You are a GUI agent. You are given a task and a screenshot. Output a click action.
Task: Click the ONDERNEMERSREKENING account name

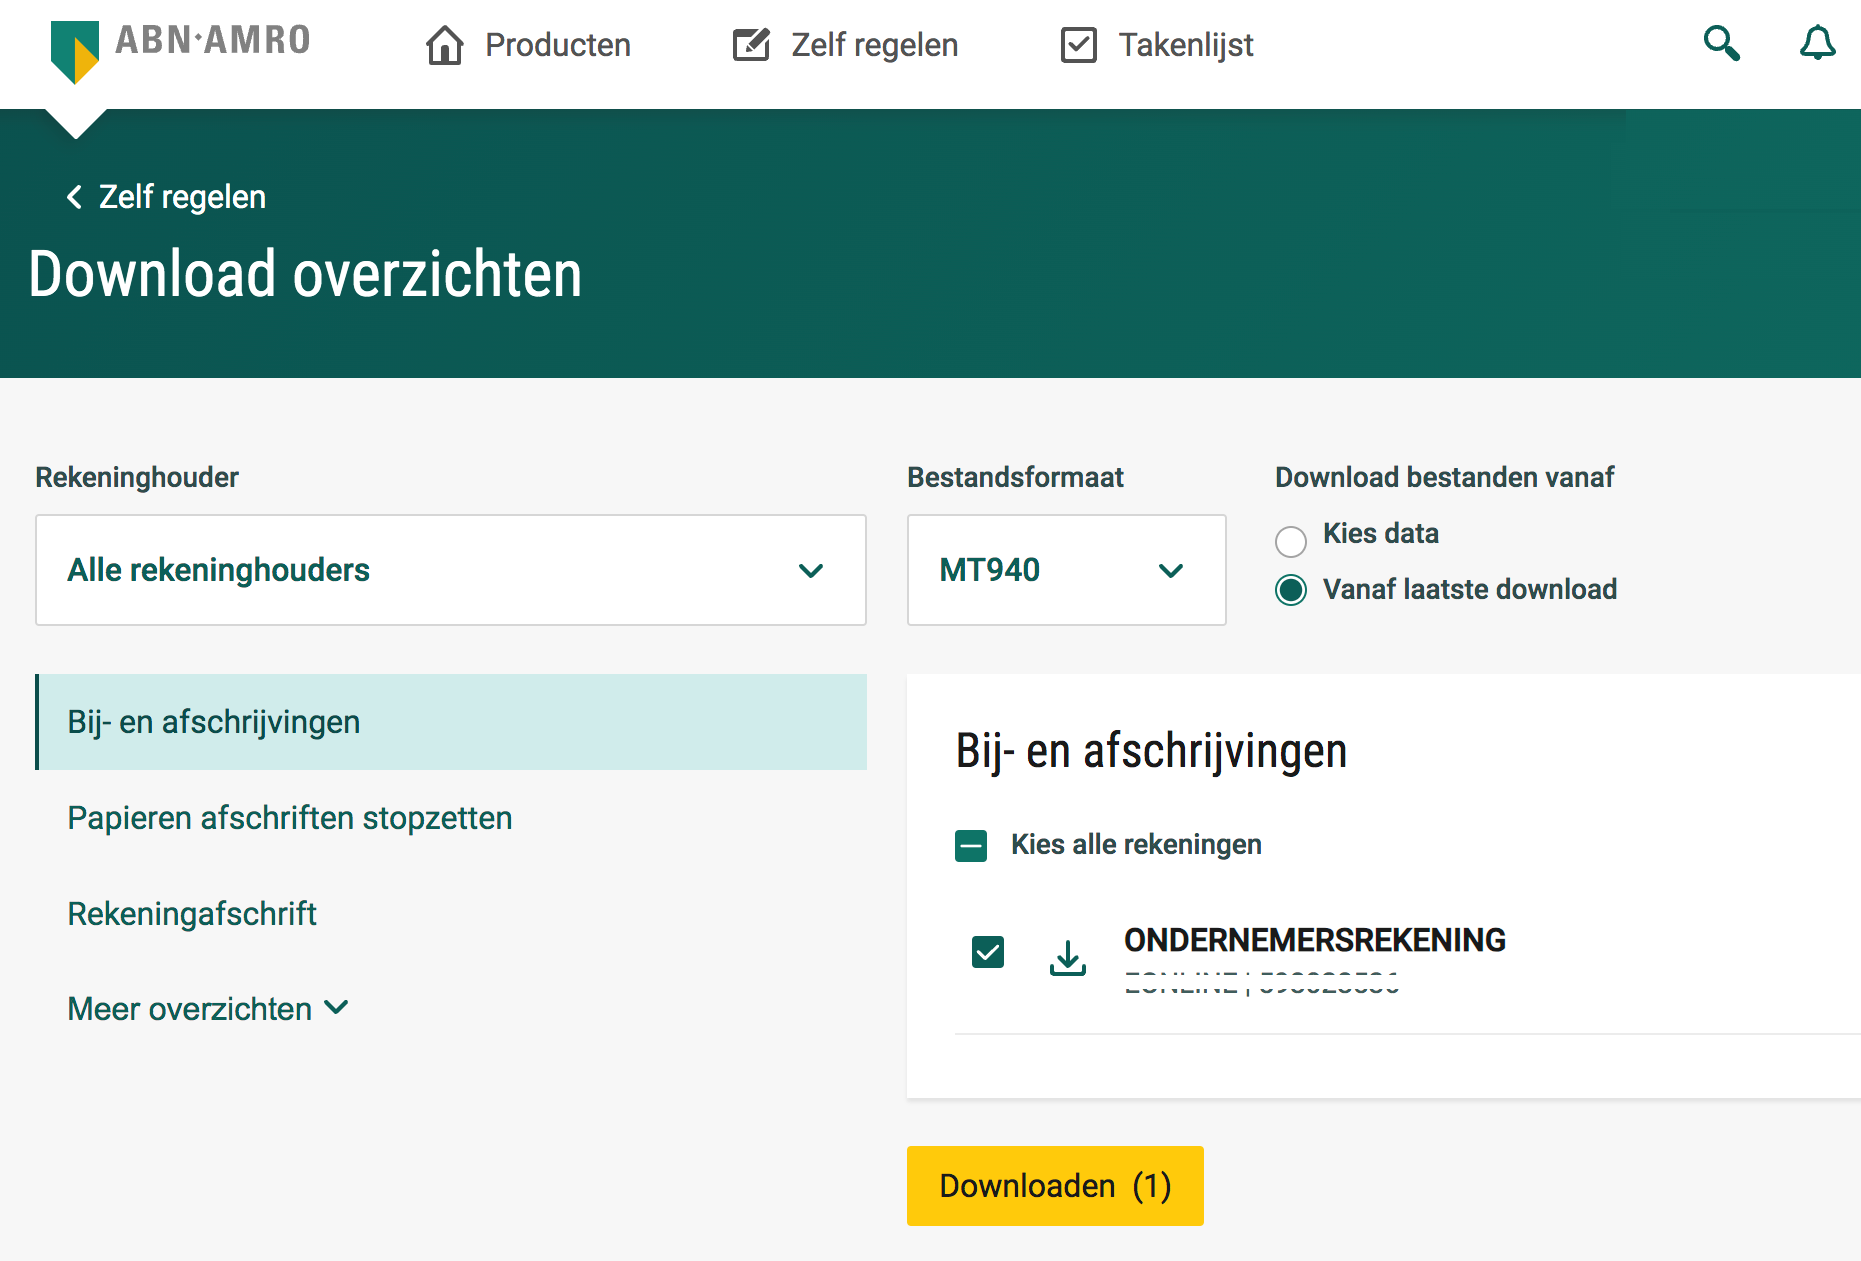1315,940
